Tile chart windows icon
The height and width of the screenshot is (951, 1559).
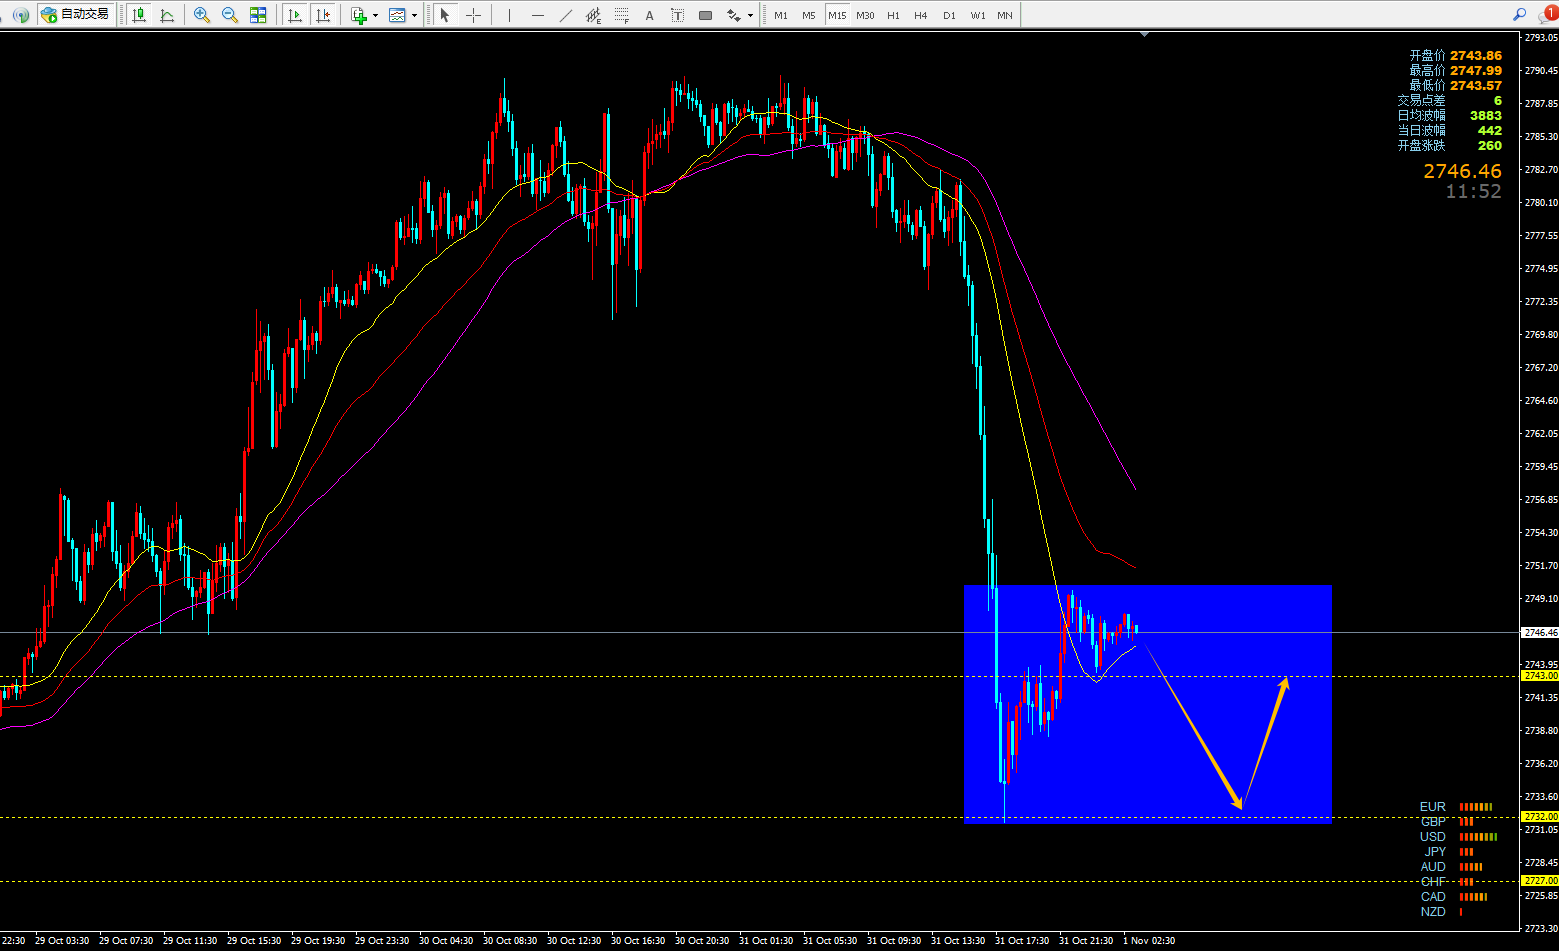pyautogui.click(x=258, y=15)
